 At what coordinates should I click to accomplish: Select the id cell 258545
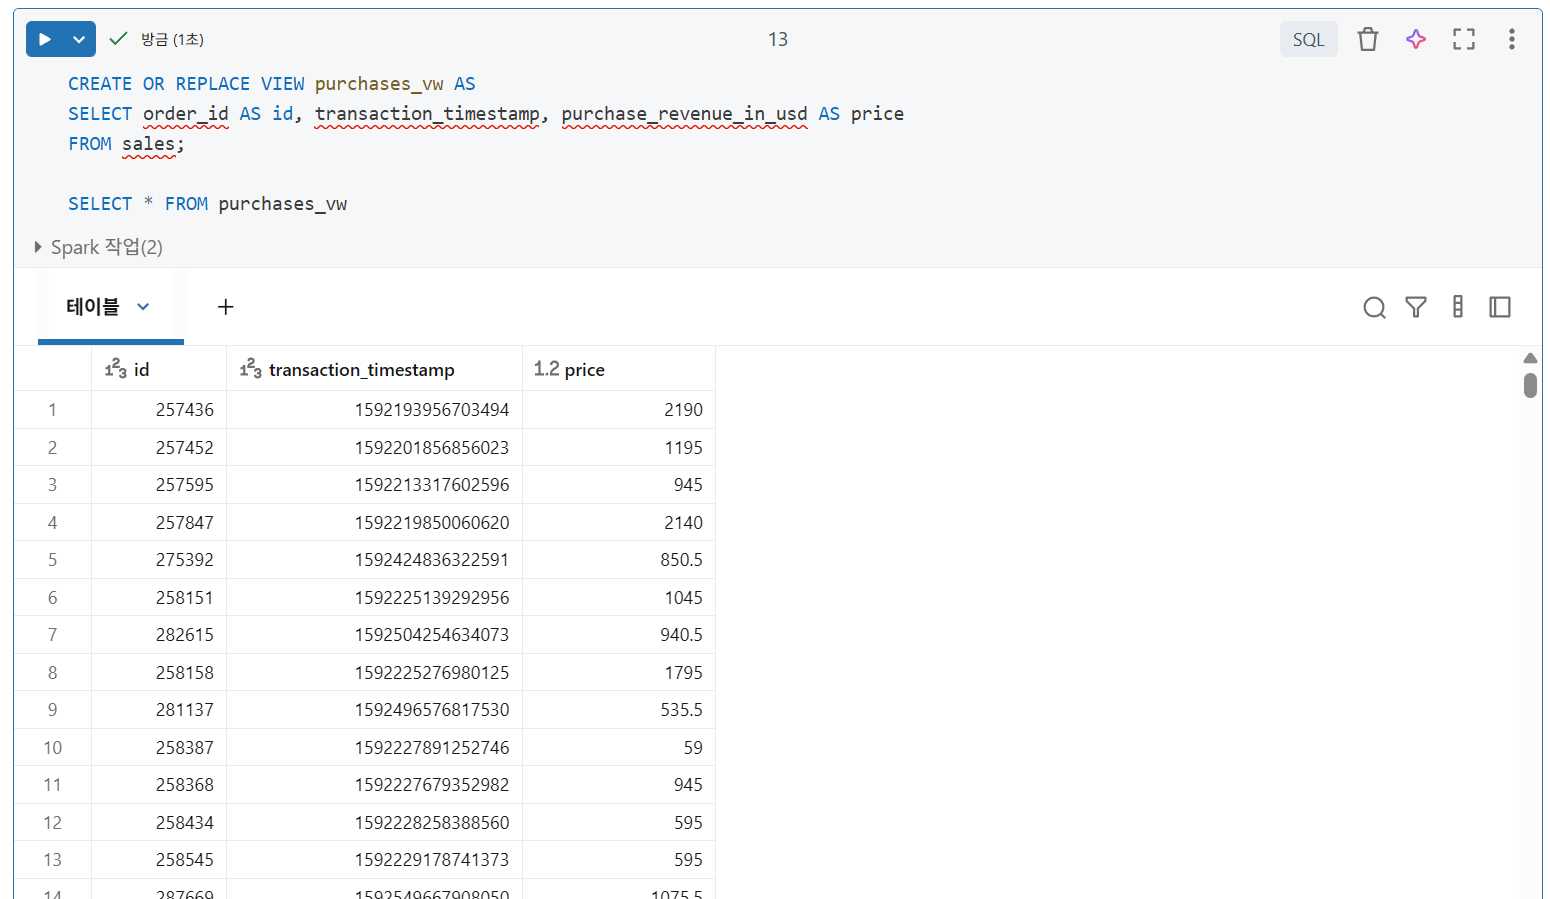pos(159,860)
